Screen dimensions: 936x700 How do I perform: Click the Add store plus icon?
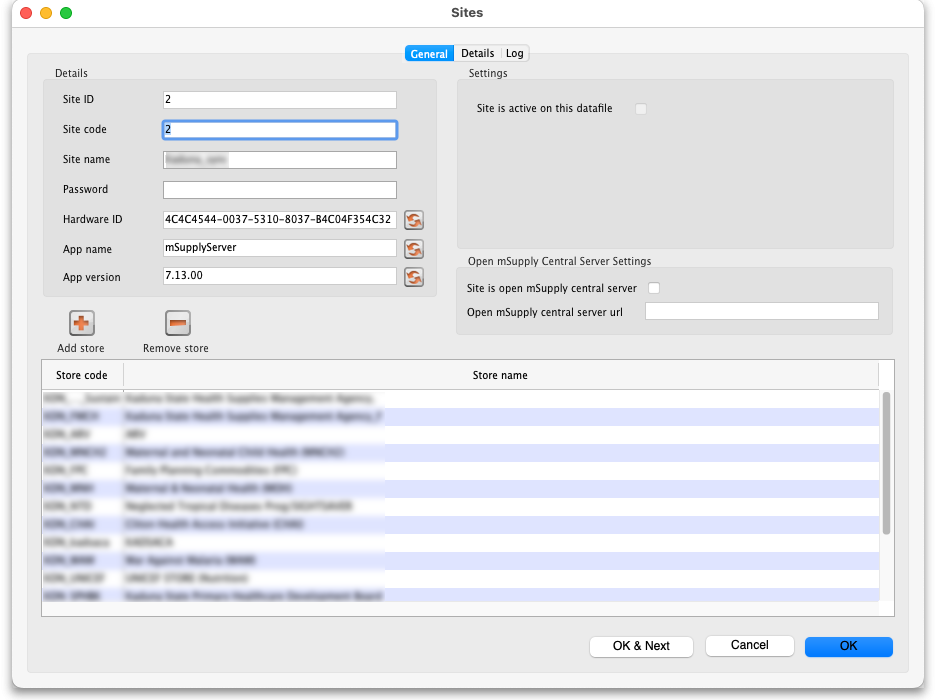[x=81, y=323]
